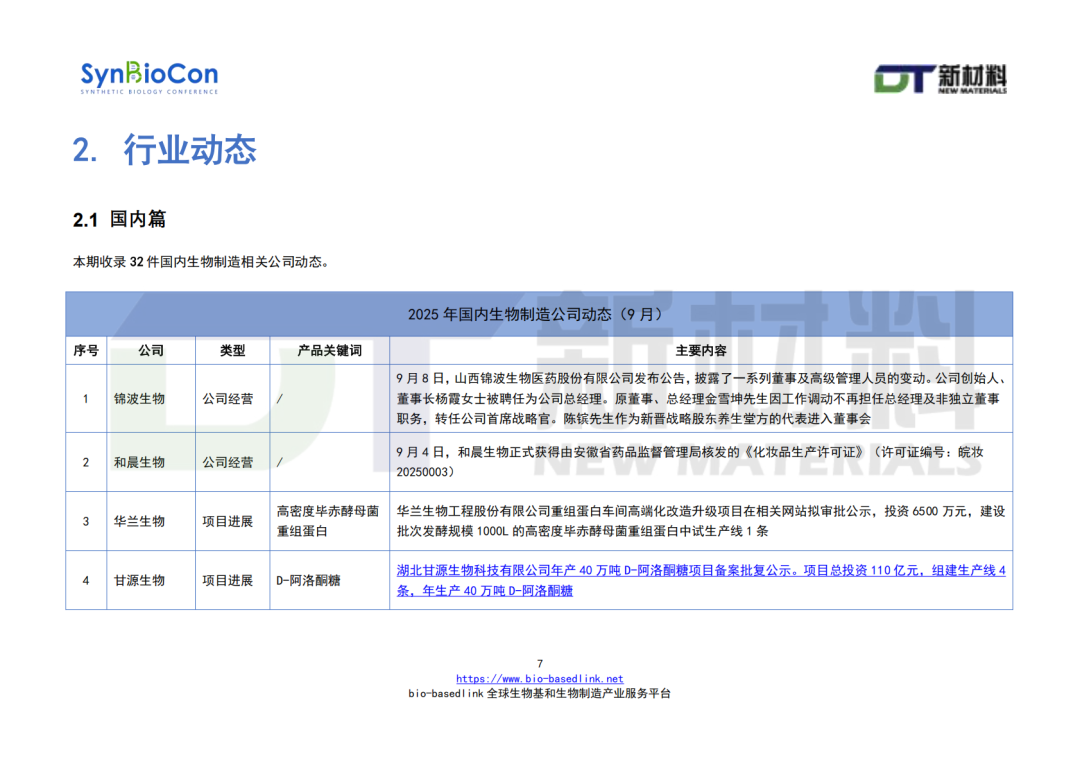Click 公司经营 in the 和晨生物 row
Screen dimensions: 1080x764
coord(227,462)
